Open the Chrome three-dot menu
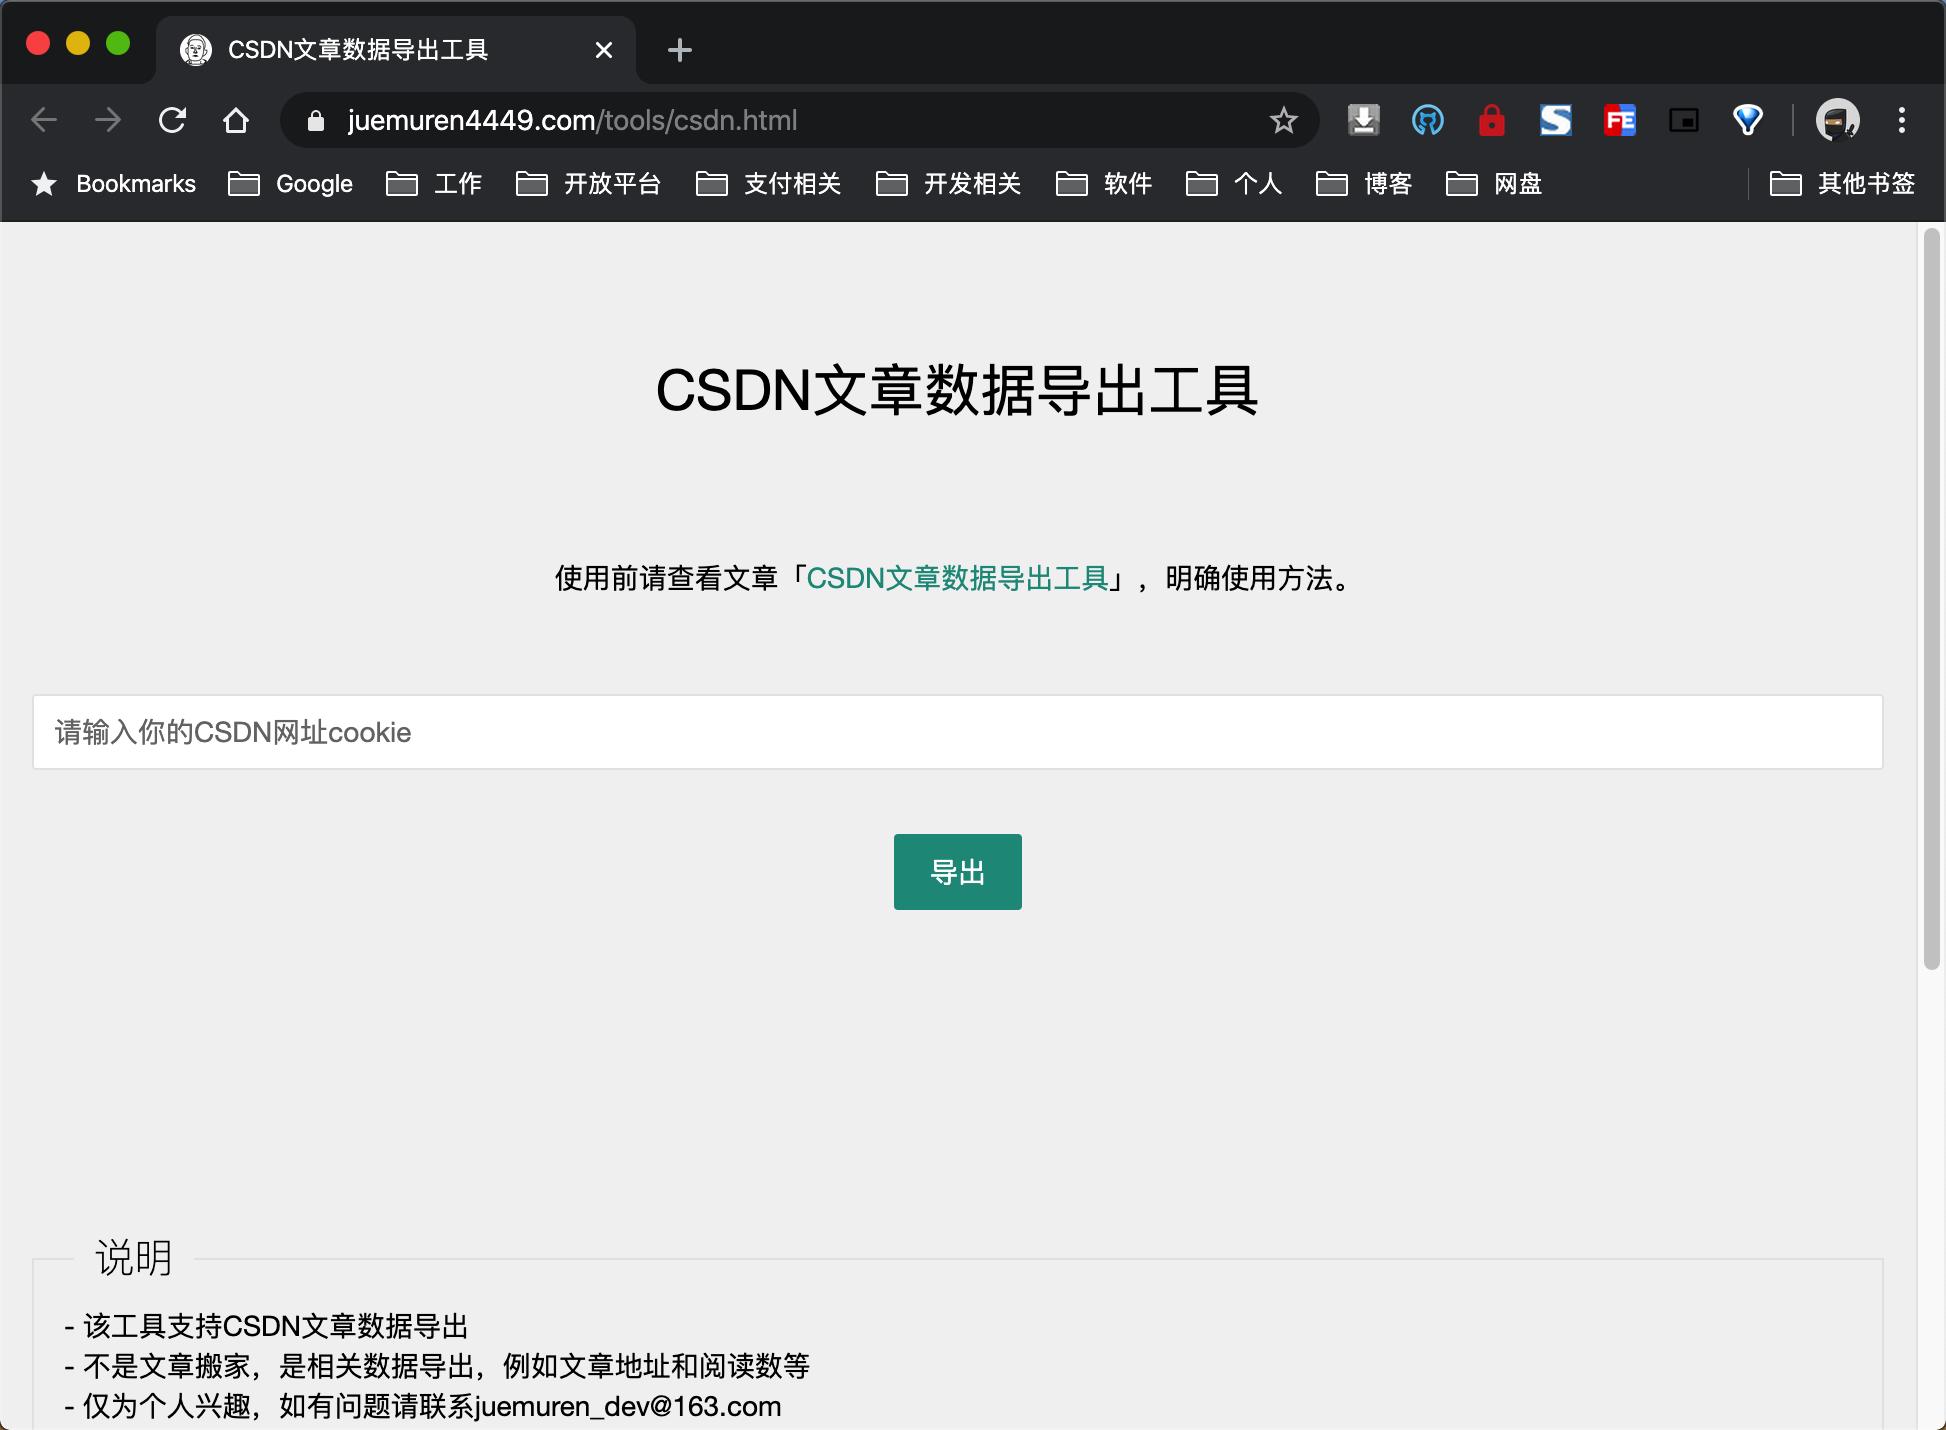 (x=1901, y=120)
